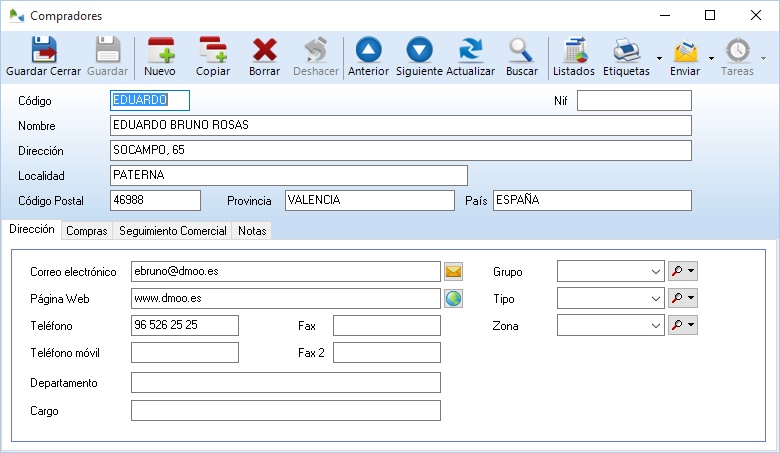Image resolution: width=780 pixels, height=453 pixels.
Task: Open the Etiquetas dropdown arrow
Action: point(659,58)
